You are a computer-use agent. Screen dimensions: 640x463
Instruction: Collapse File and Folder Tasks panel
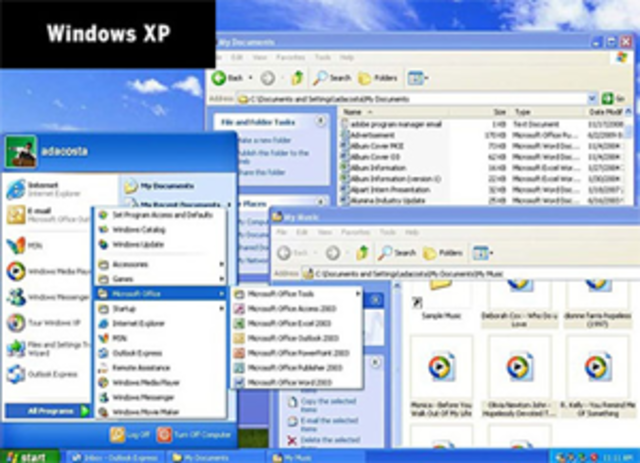click(321, 121)
